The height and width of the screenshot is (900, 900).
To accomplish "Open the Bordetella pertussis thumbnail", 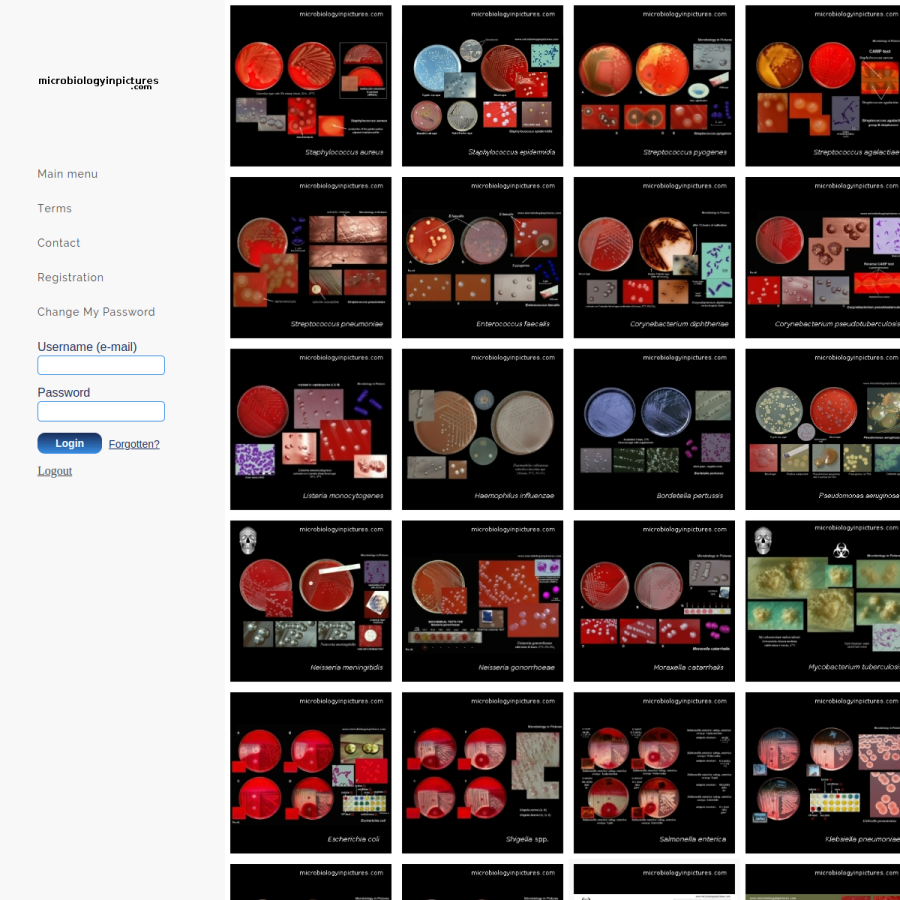I will point(654,429).
